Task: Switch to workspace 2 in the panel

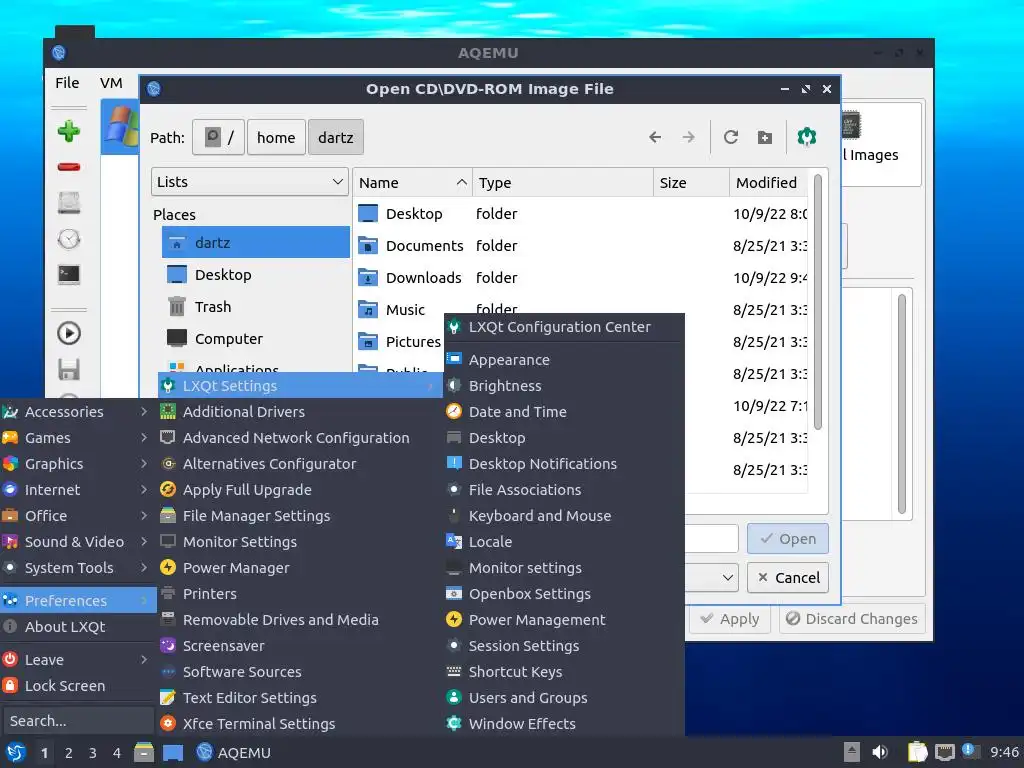Action: click(x=69, y=753)
